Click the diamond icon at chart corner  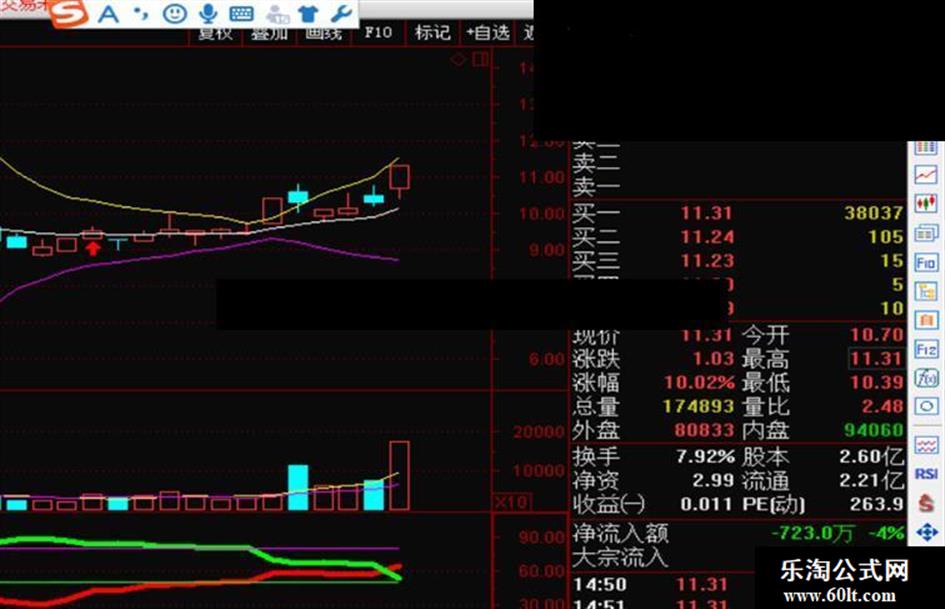(x=459, y=59)
